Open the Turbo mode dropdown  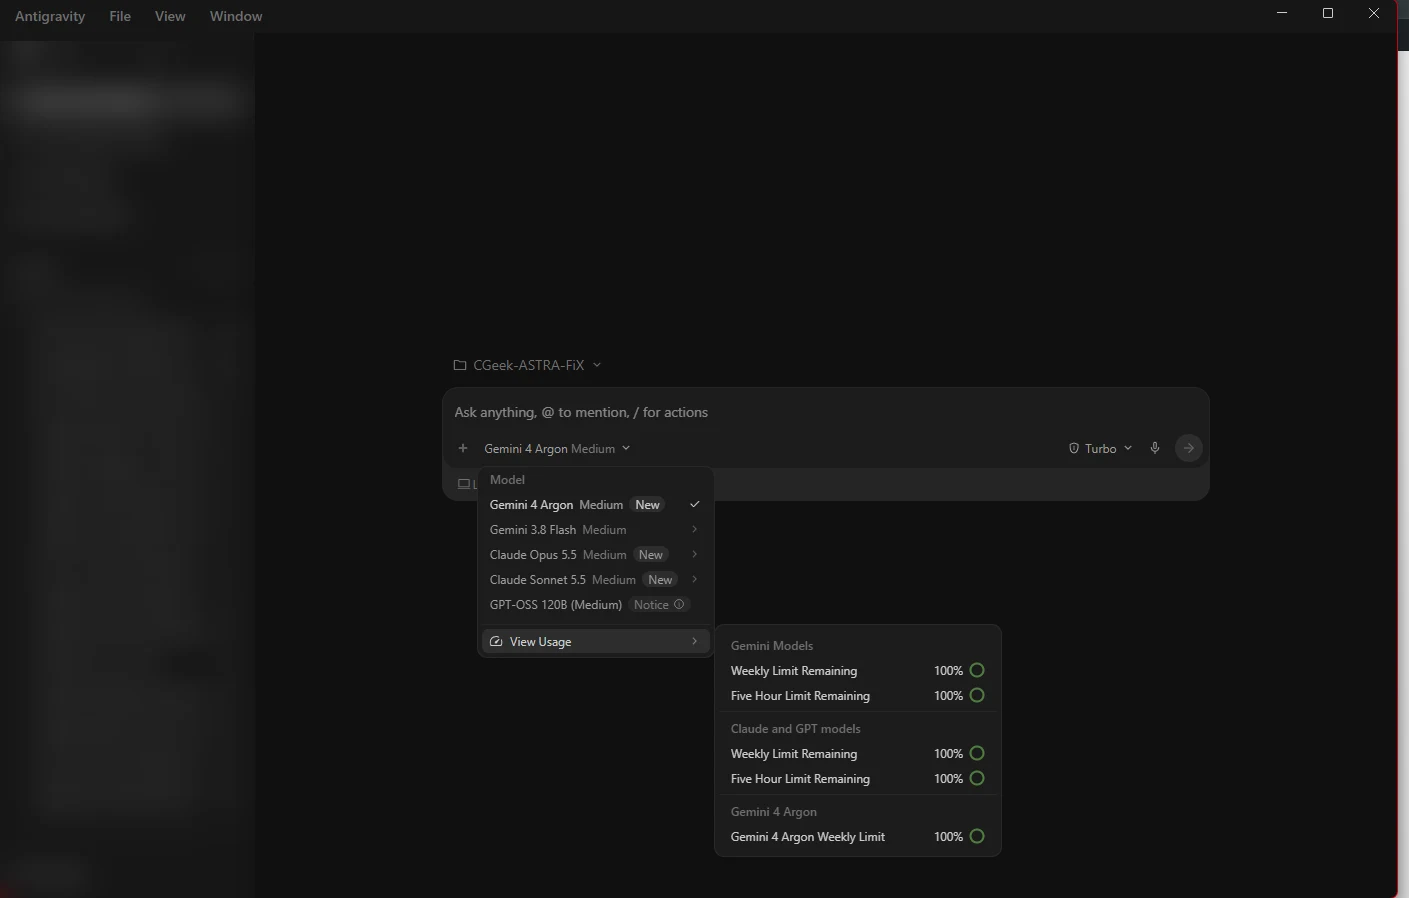1100,448
